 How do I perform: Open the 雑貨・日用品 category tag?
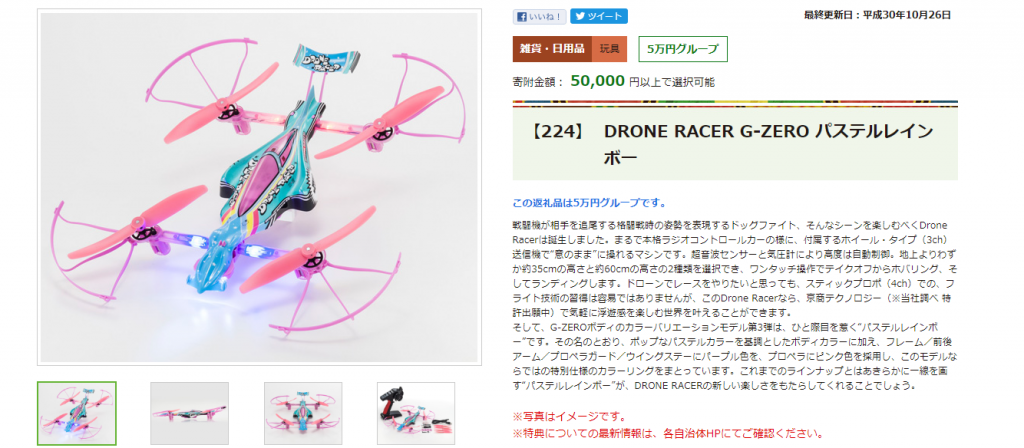click(552, 49)
